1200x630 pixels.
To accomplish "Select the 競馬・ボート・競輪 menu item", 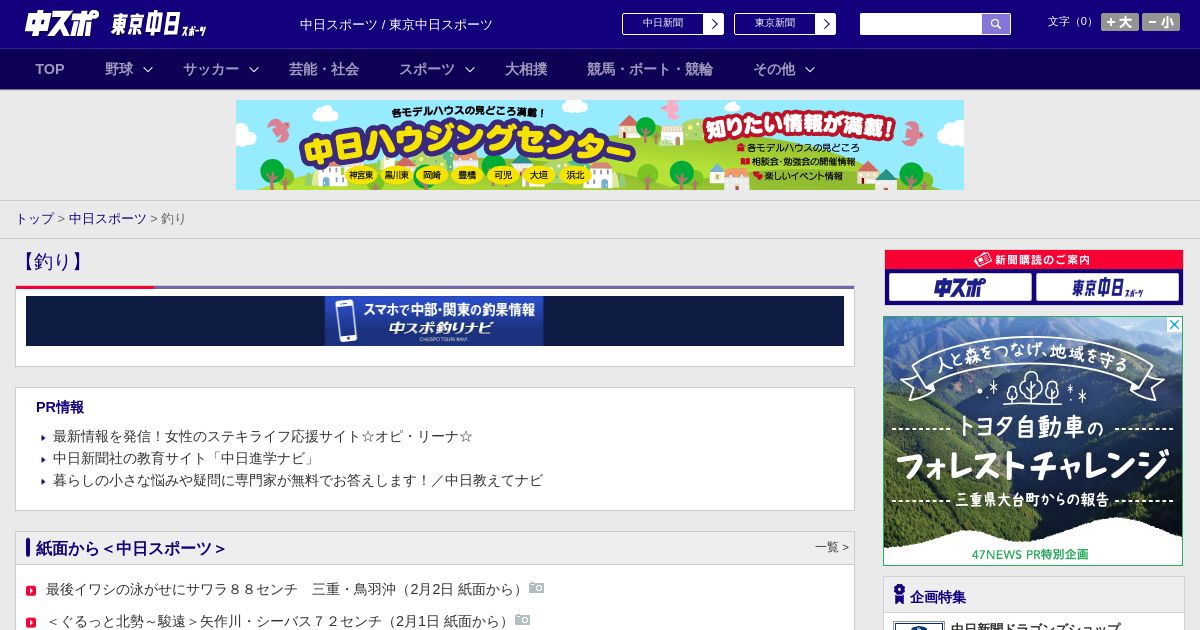I will coord(650,69).
